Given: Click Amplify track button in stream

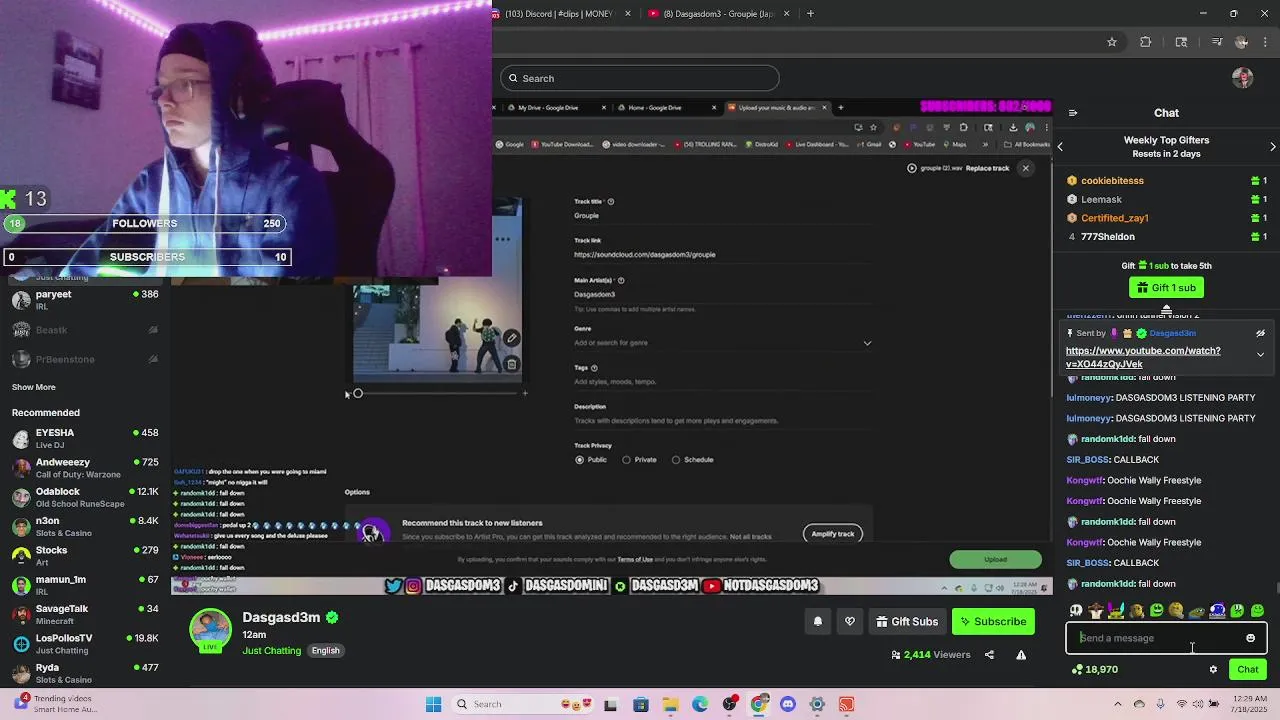Looking at the screenshot, I should [833, 534].
